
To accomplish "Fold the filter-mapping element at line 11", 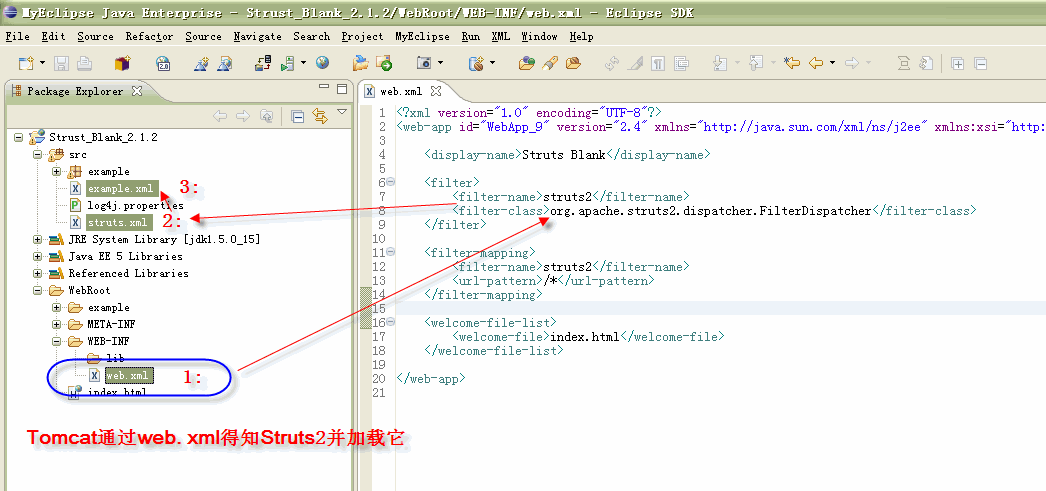I will coord(390,252).
